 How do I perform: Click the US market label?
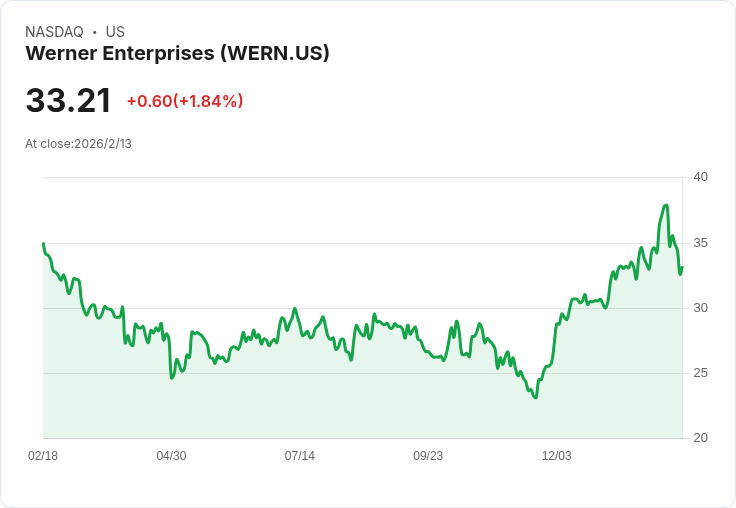115,32
